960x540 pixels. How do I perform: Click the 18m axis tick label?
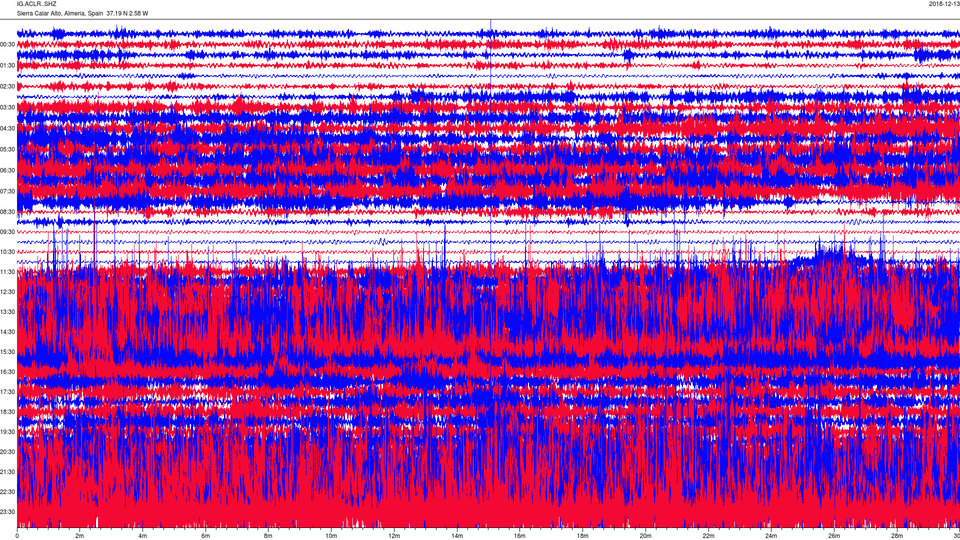click(x=583, y=536)
